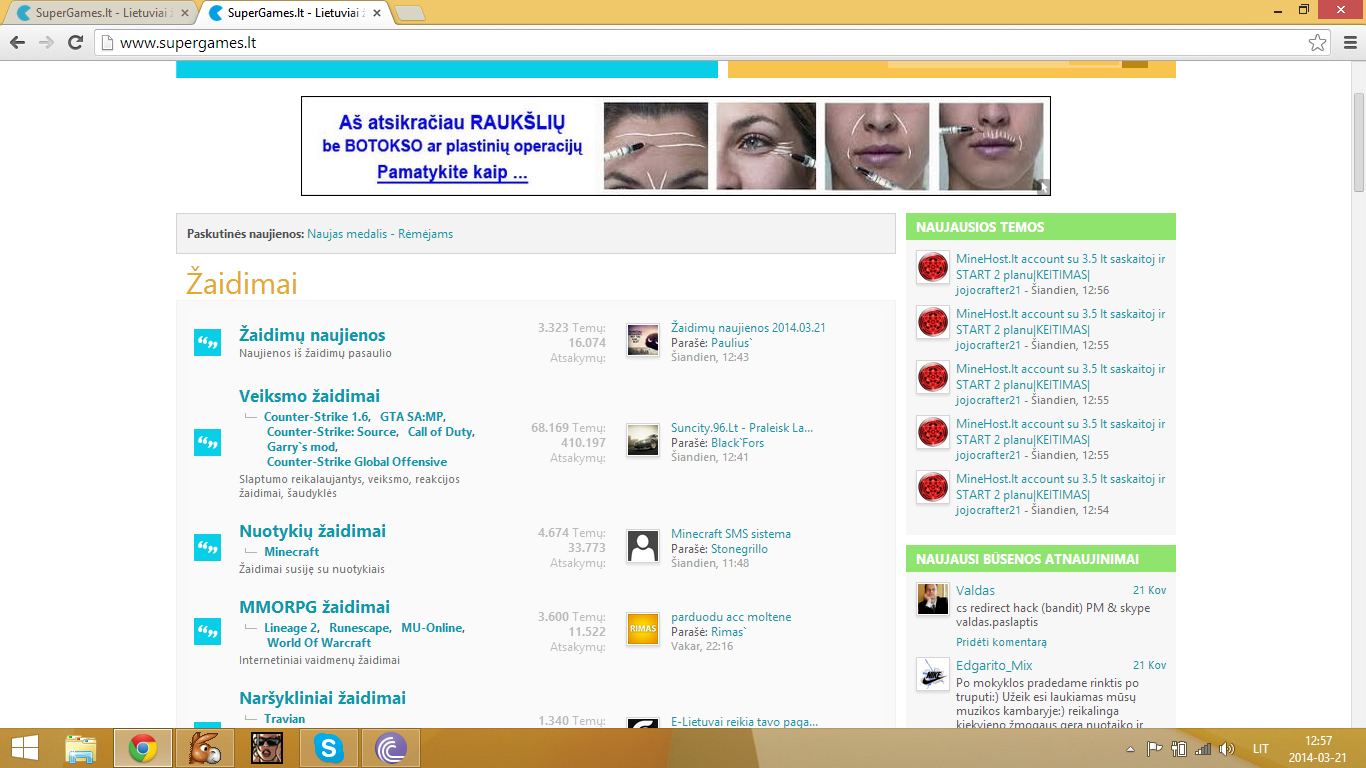Open the Minecraft subforum link
Viewport: 1366px width, 768px height.
pos(292,552)
